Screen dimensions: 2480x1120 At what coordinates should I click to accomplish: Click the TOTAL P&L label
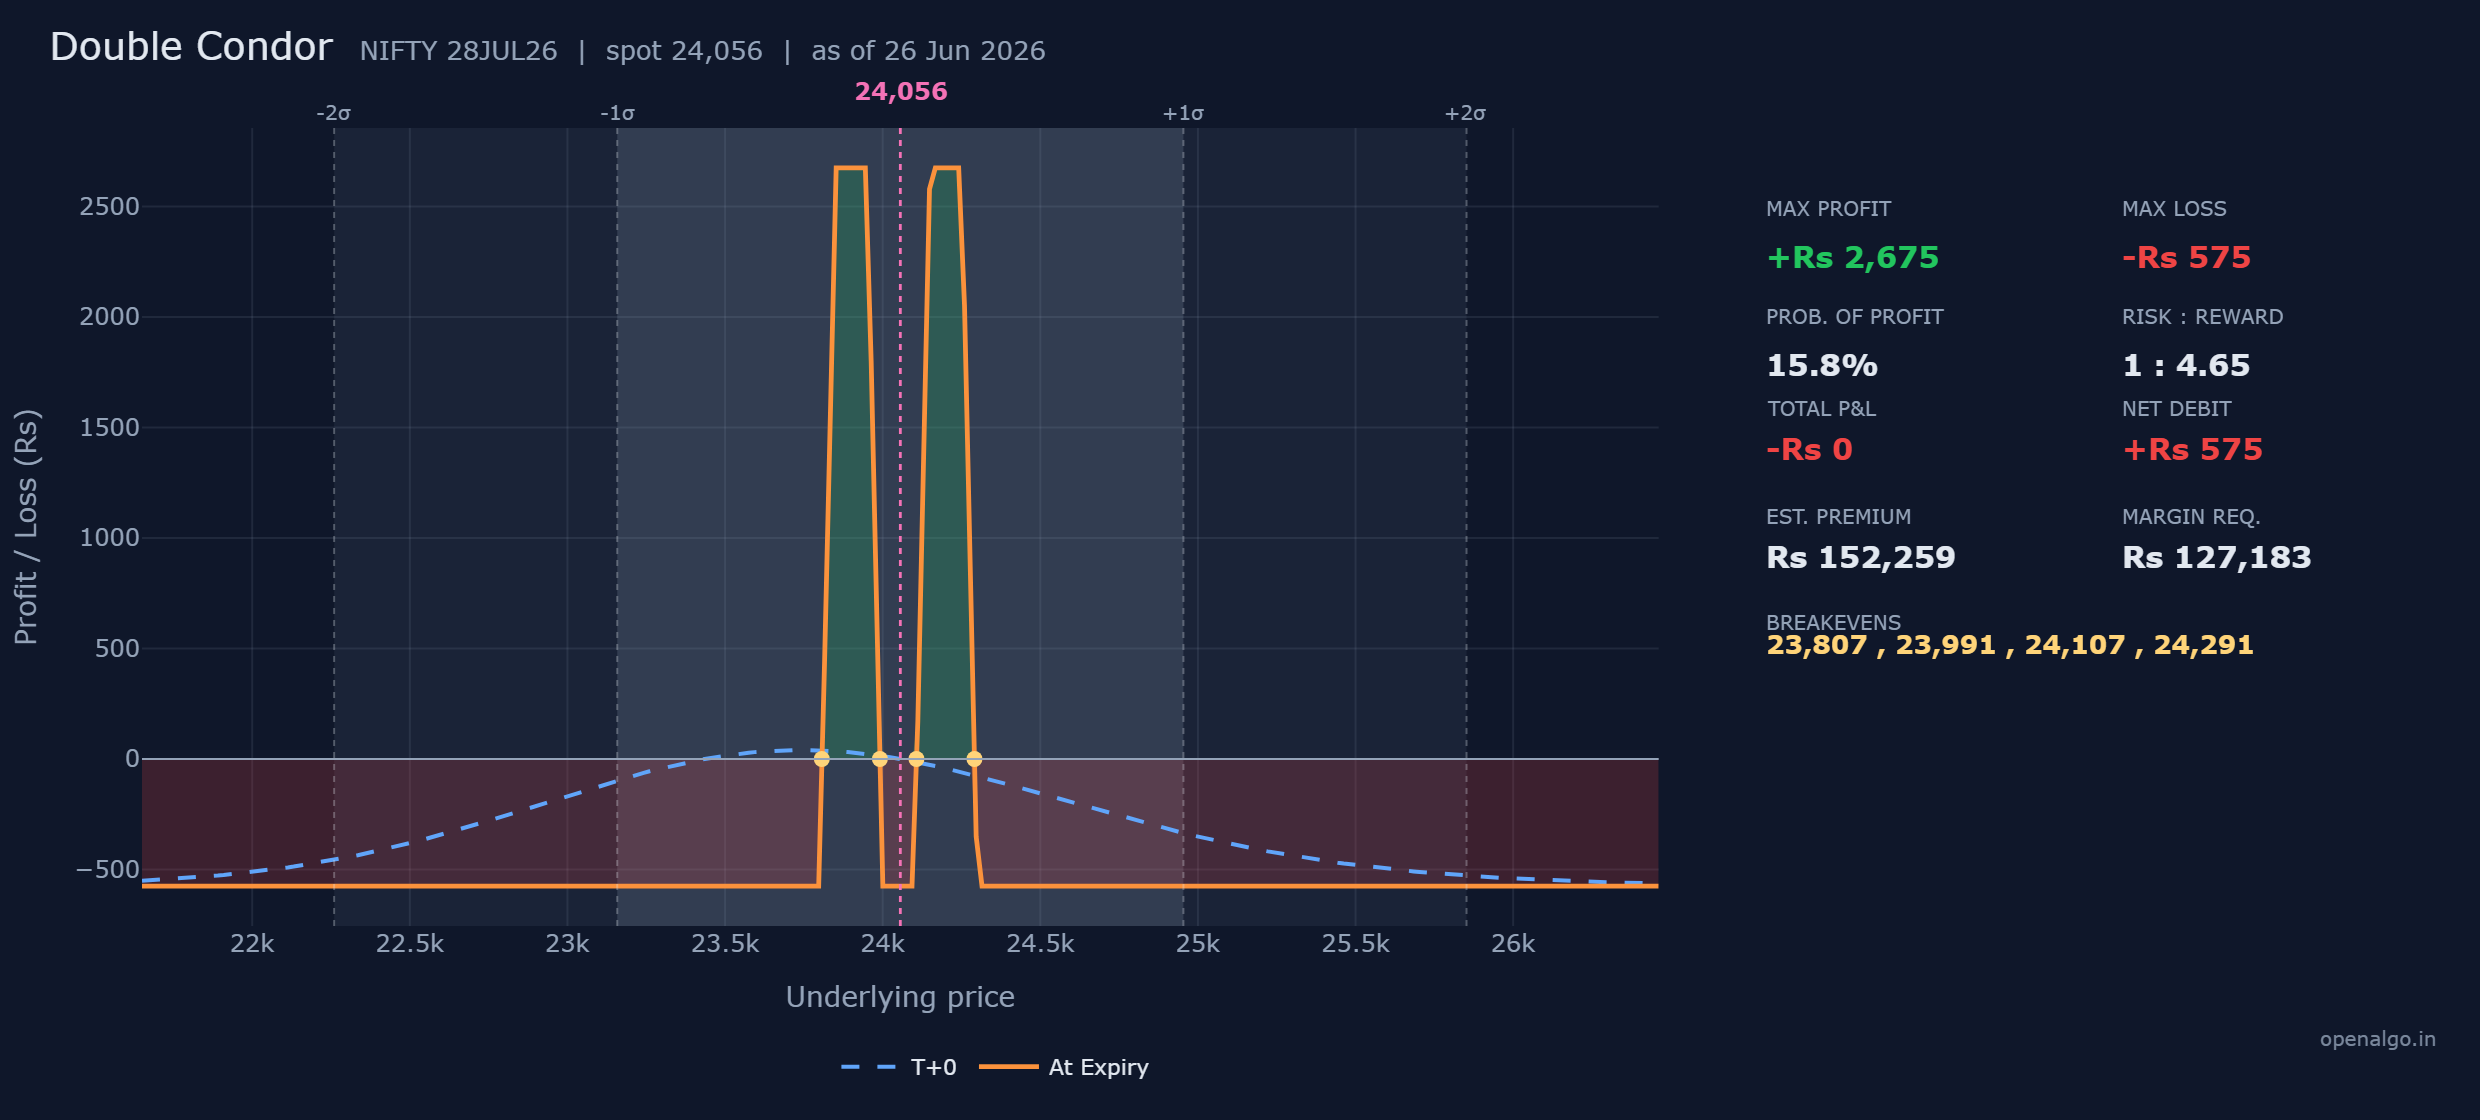[x=1821, y=409]
